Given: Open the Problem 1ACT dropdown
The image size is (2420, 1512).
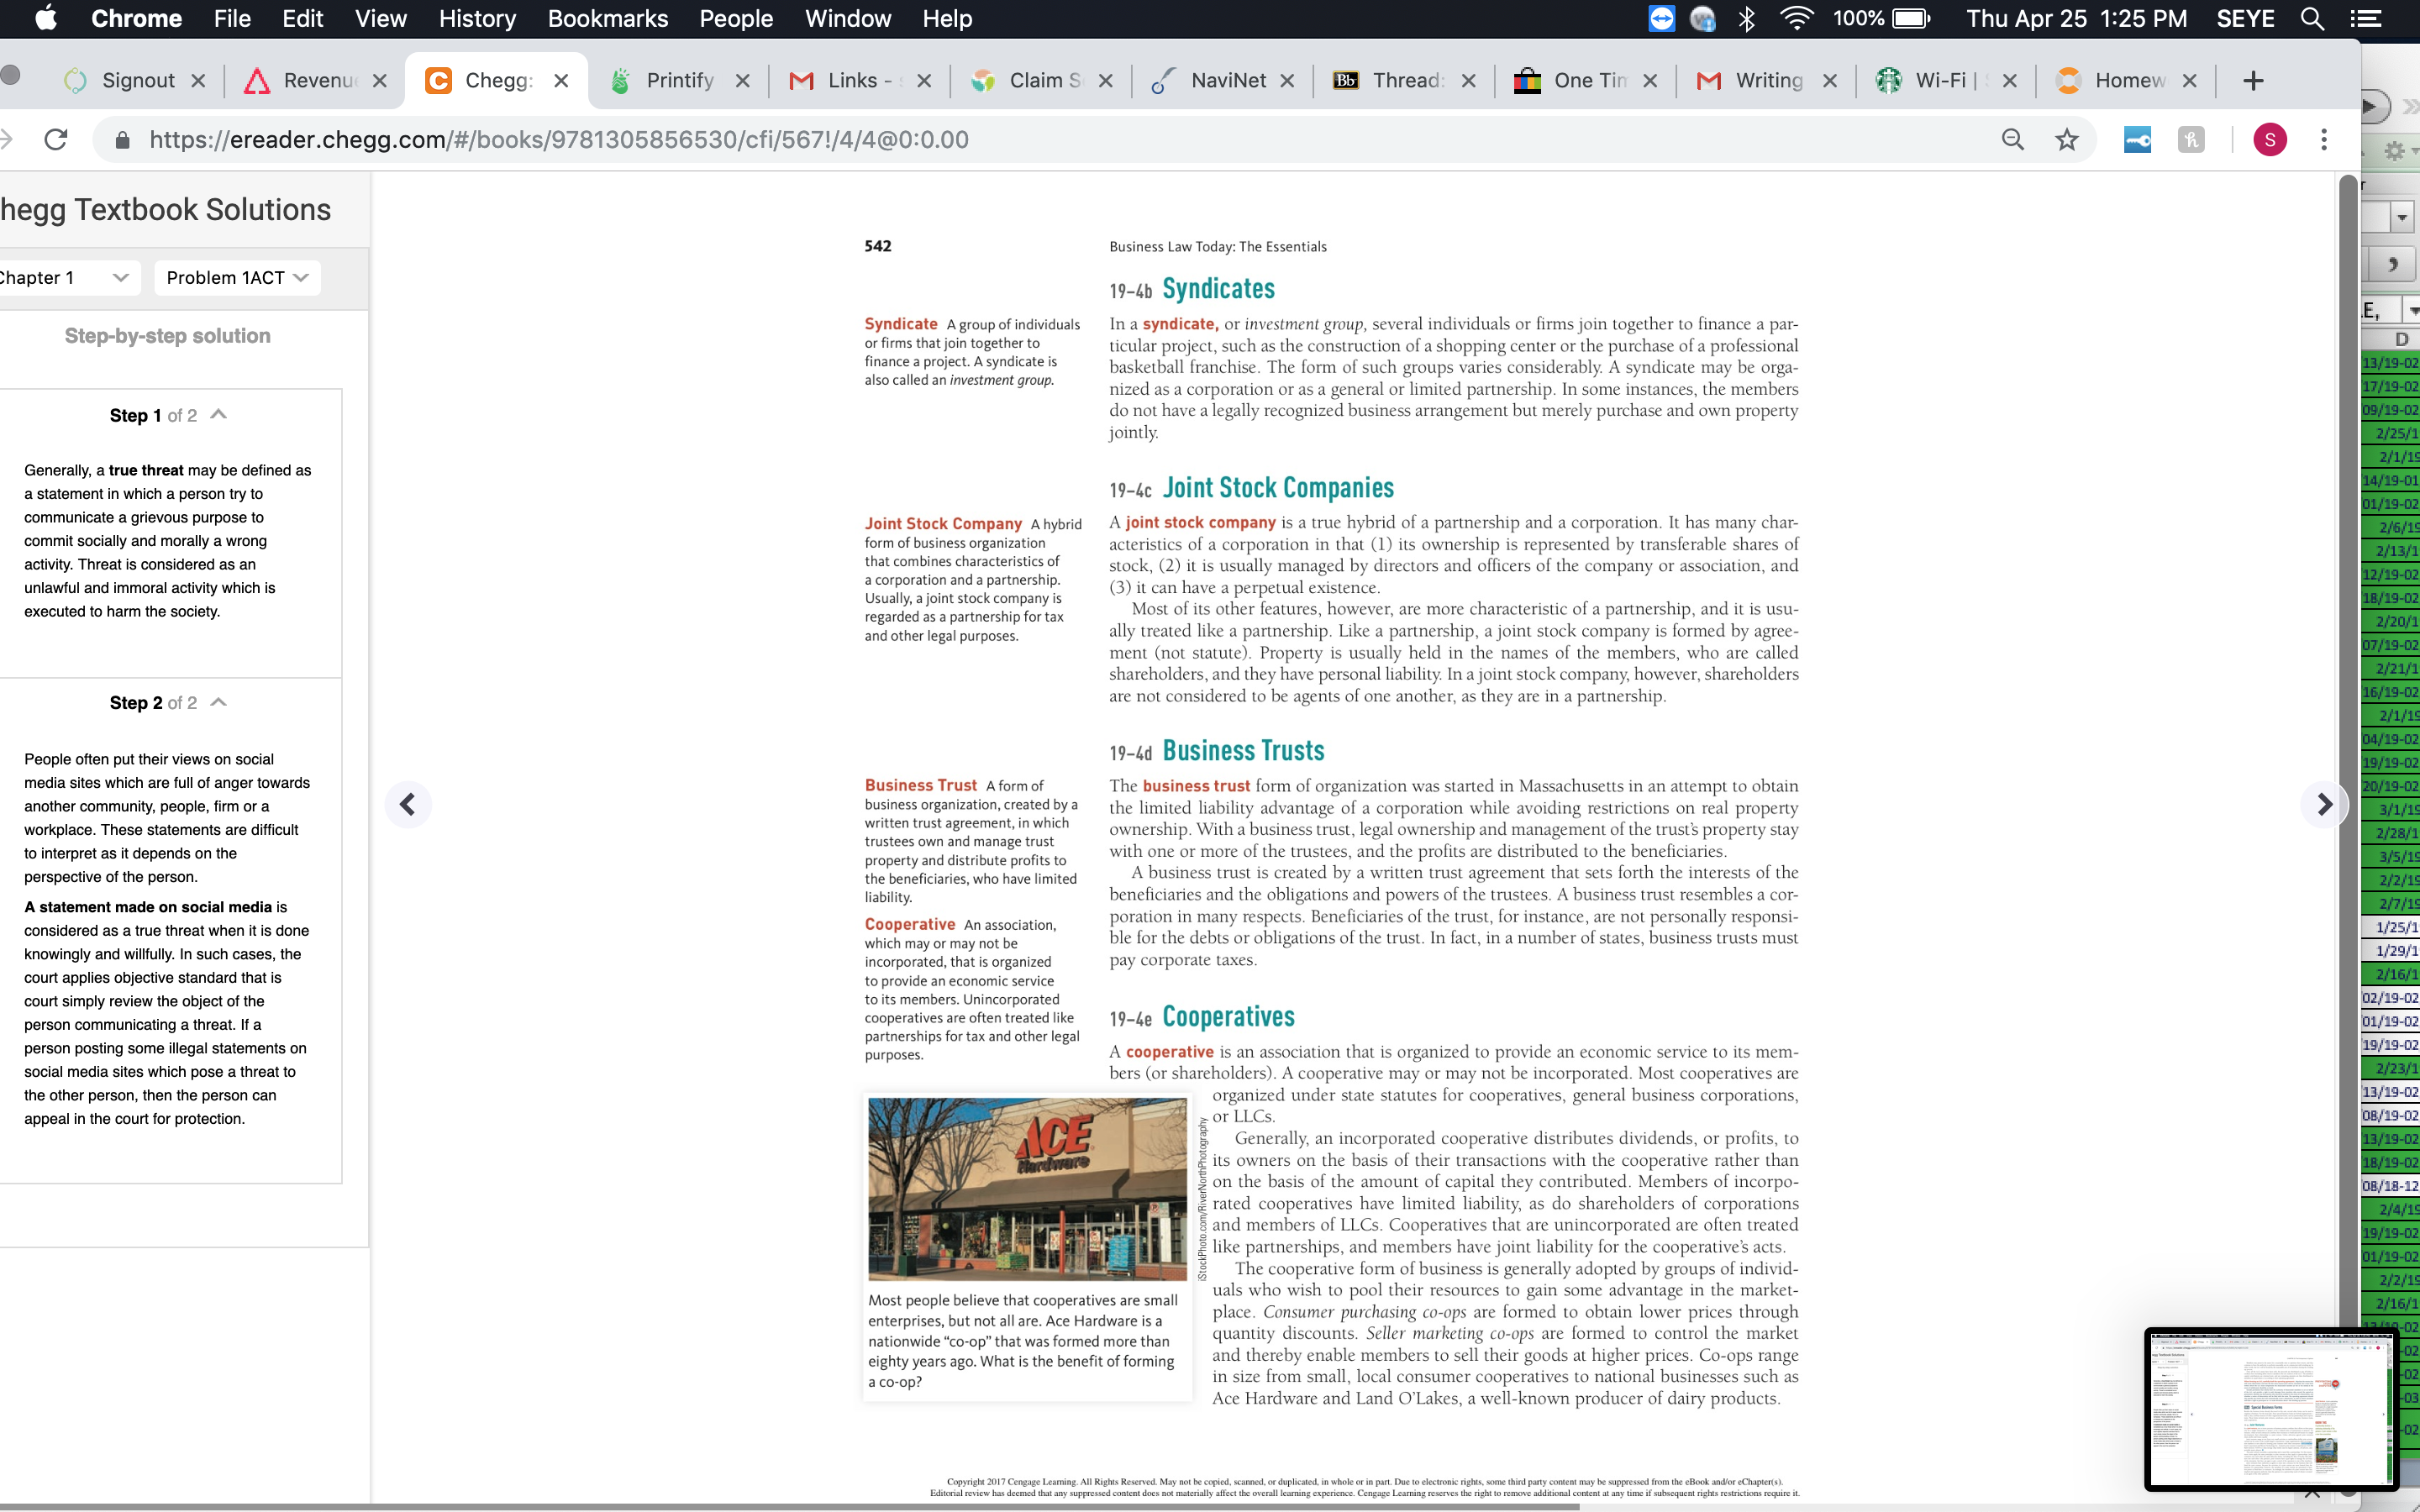Looking at the screenshot, I should pos(237,277).
